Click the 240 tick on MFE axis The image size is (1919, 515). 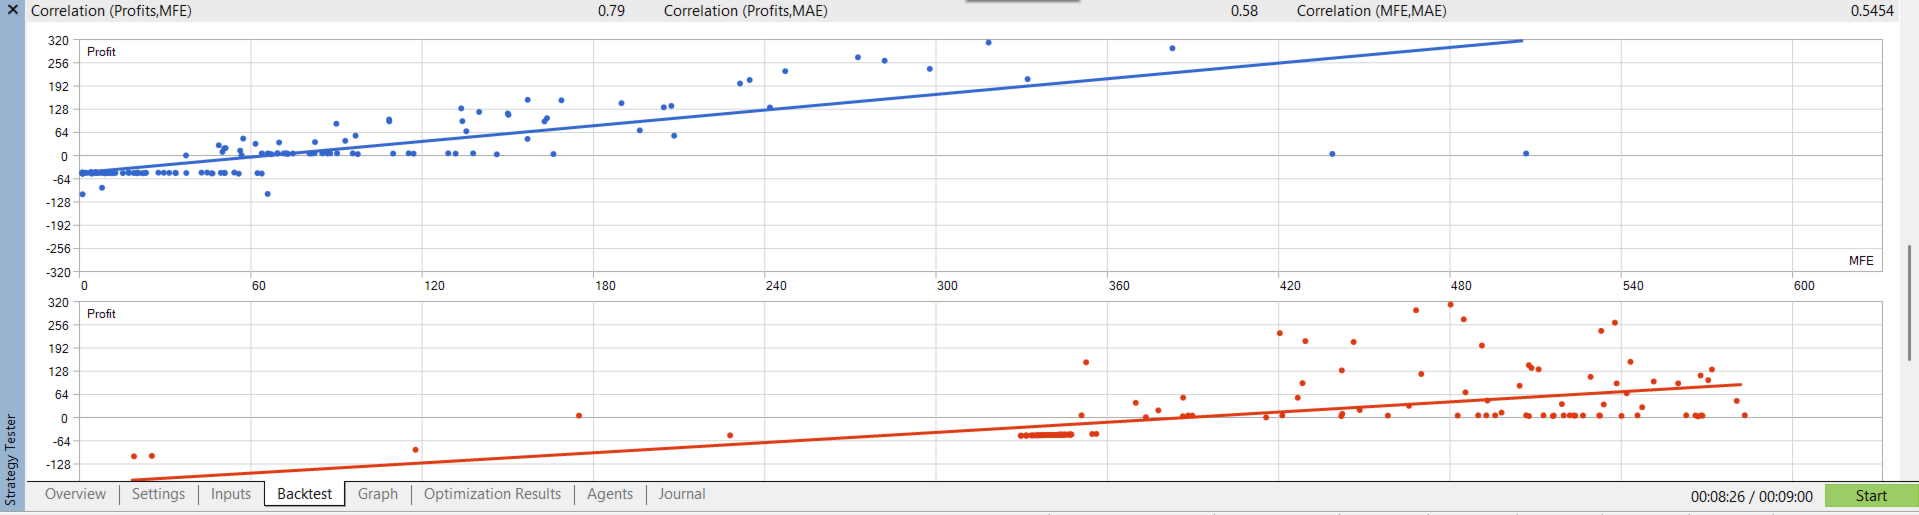(776, 286)
